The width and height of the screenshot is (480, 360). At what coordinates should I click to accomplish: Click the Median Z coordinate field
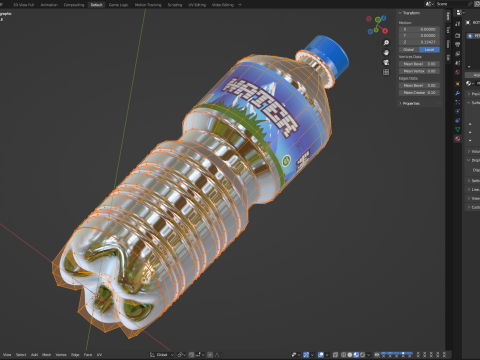point(419,42)
